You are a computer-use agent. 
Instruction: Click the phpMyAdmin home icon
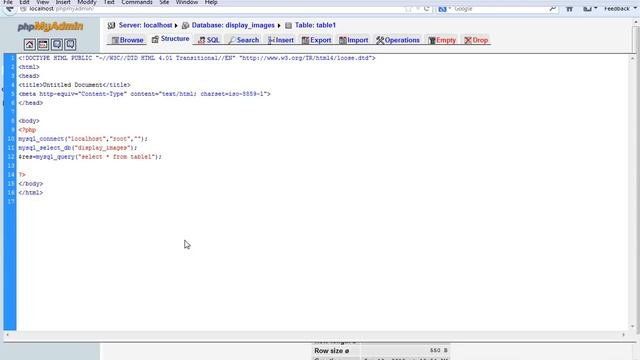click(x=29, y=44)
